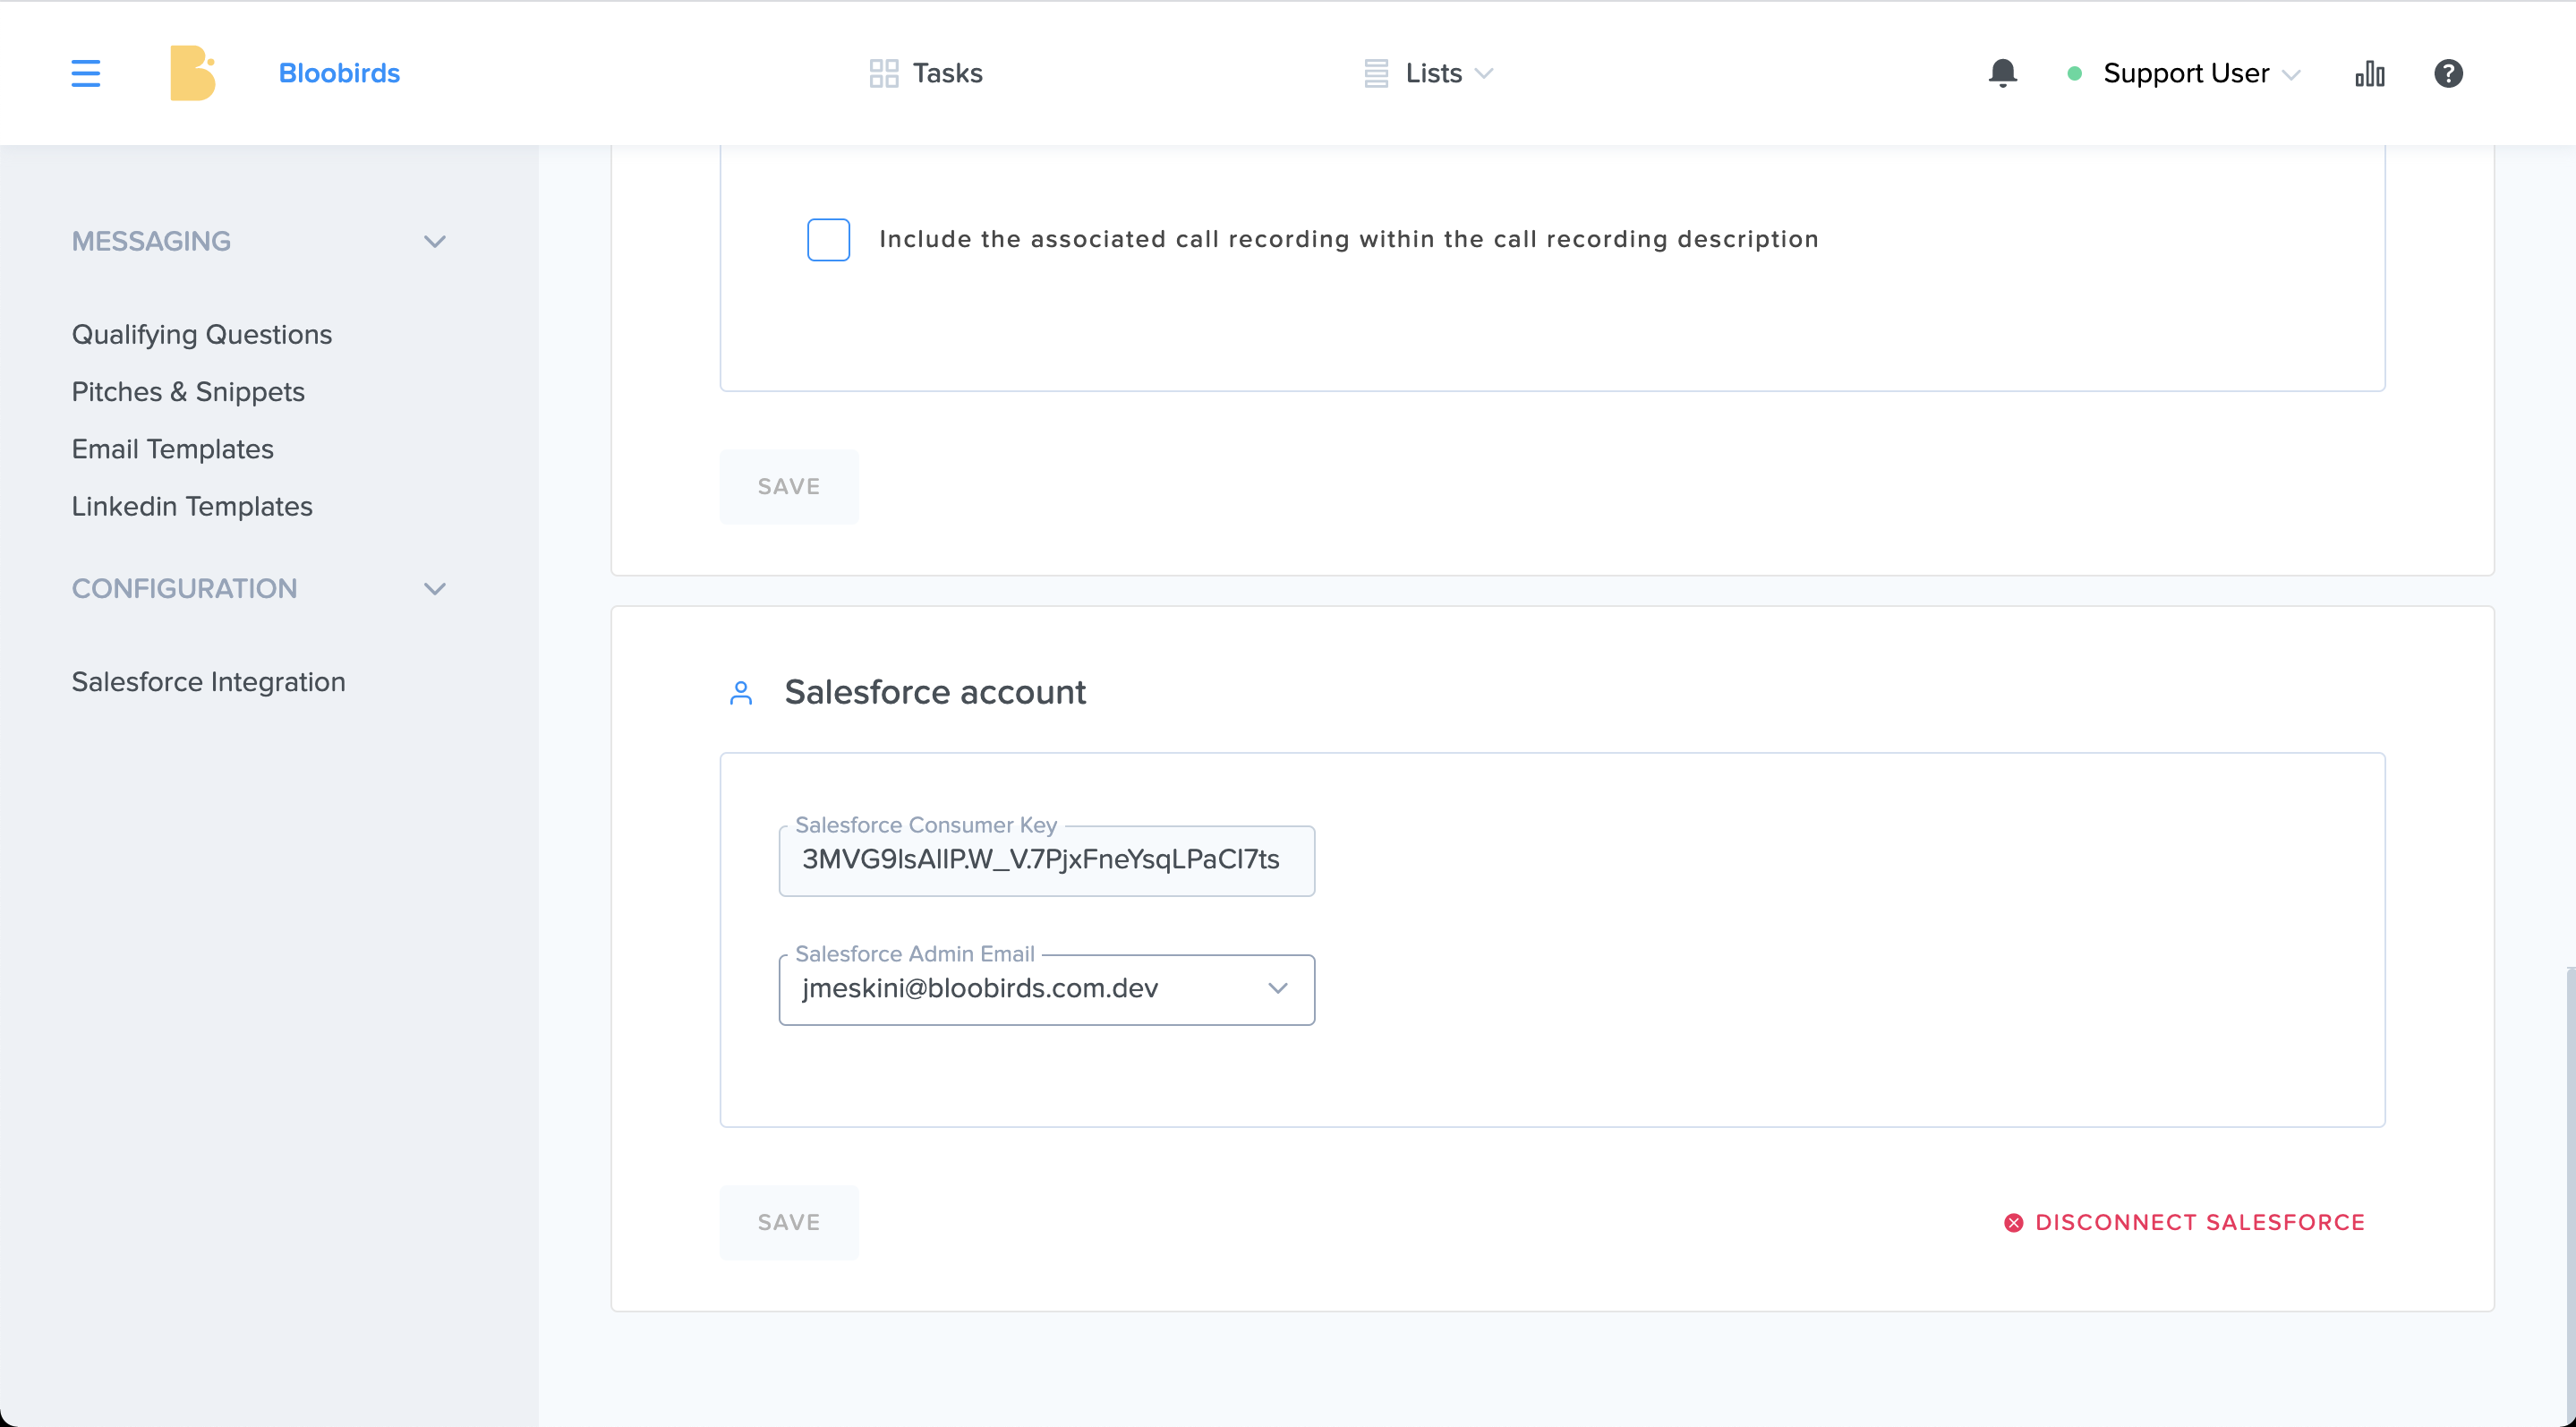Click the yellow Bloobirds logo
Screen dimensions: 2576x1427
pyautogui.click(x=193, y=73)
